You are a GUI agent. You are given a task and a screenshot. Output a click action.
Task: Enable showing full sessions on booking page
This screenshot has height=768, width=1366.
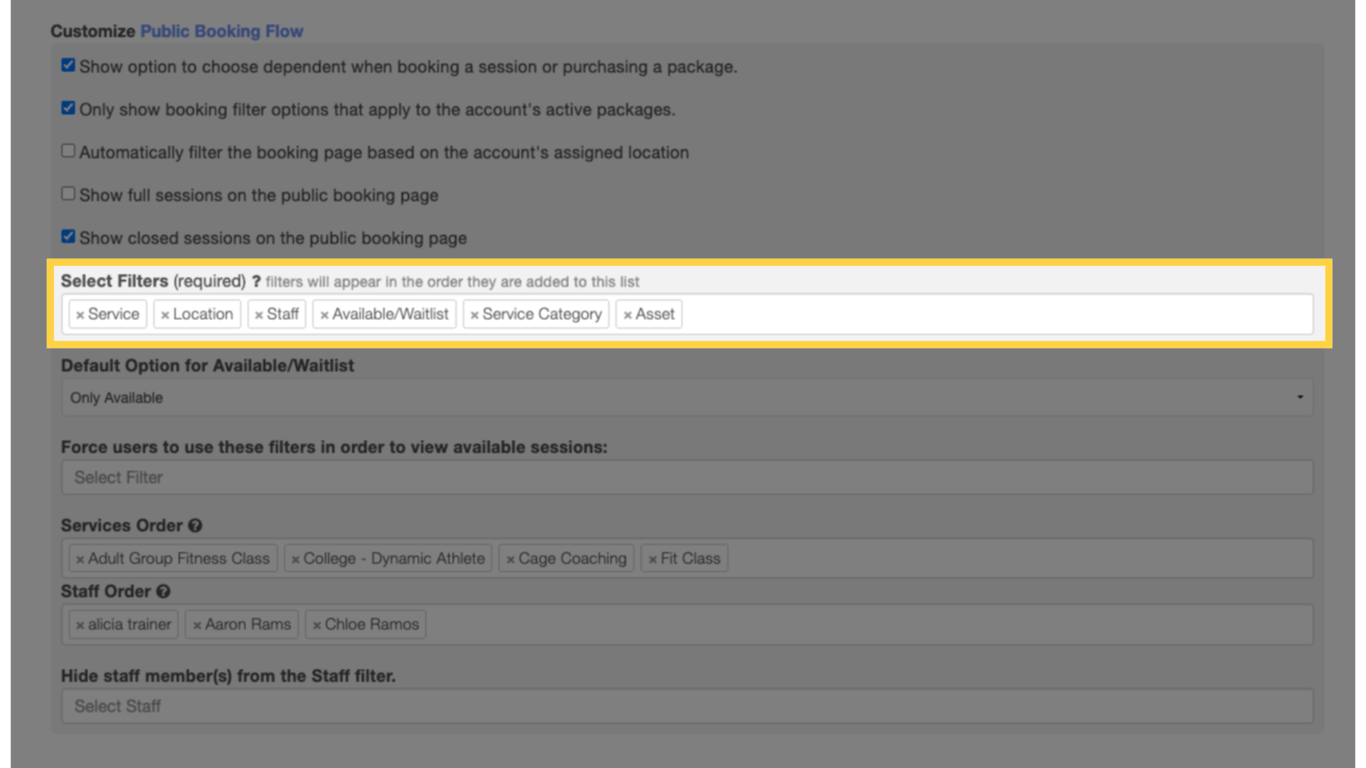tap(68, 192)
